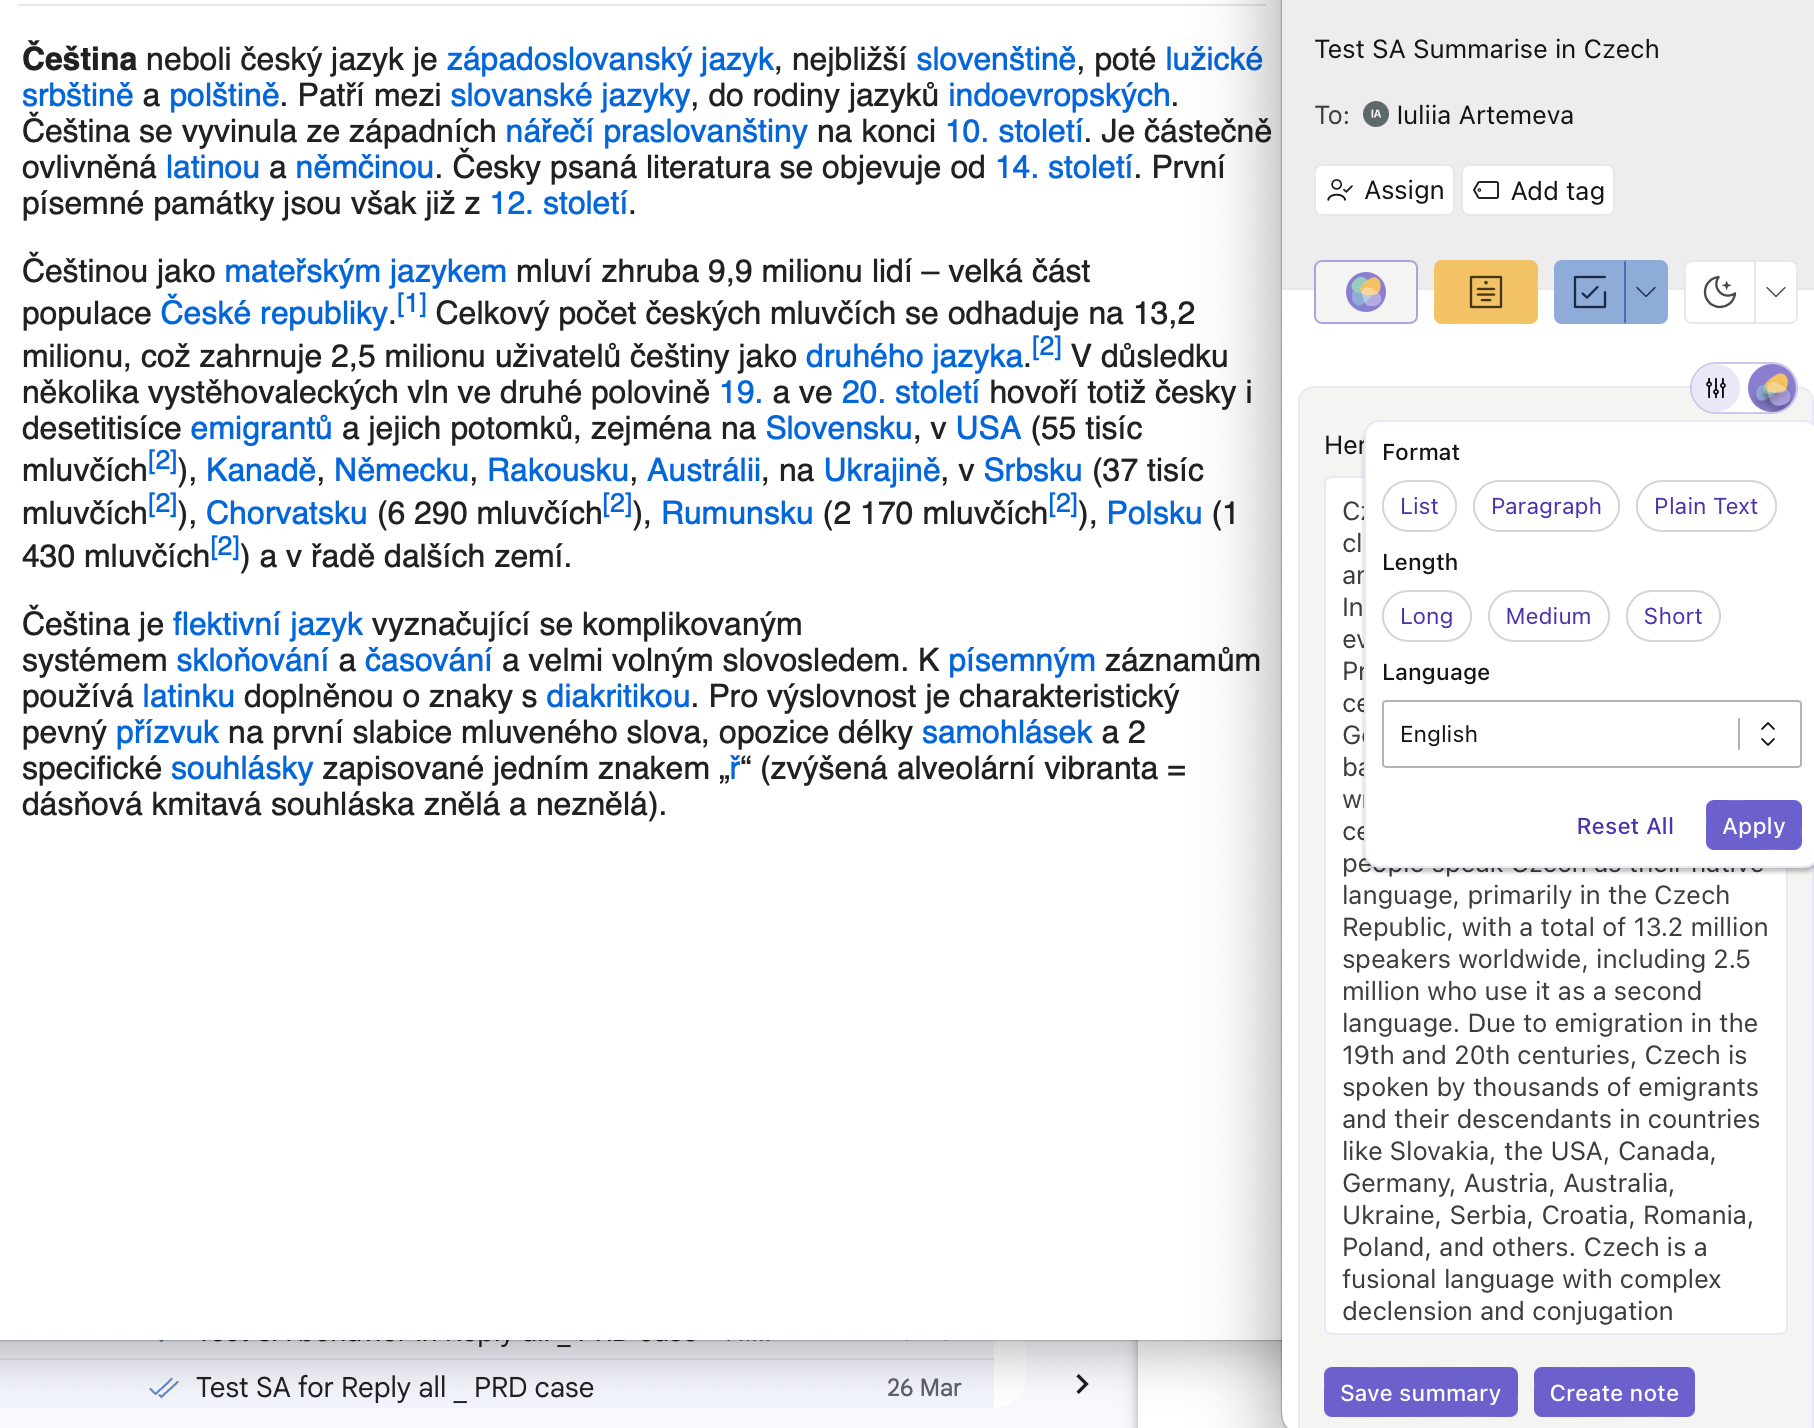1814x1428 pixels.
Task: Click Save summary button
Action: pyautogui.click(x=1420, y=1393)
